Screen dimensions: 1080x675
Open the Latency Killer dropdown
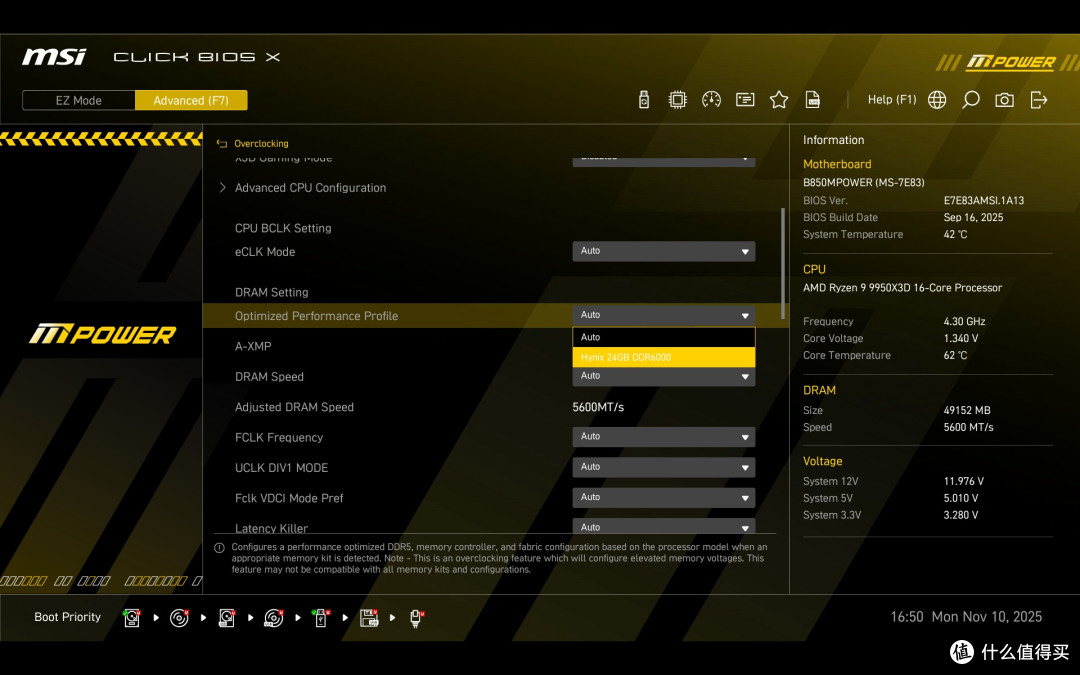click(x=663, y=527)
